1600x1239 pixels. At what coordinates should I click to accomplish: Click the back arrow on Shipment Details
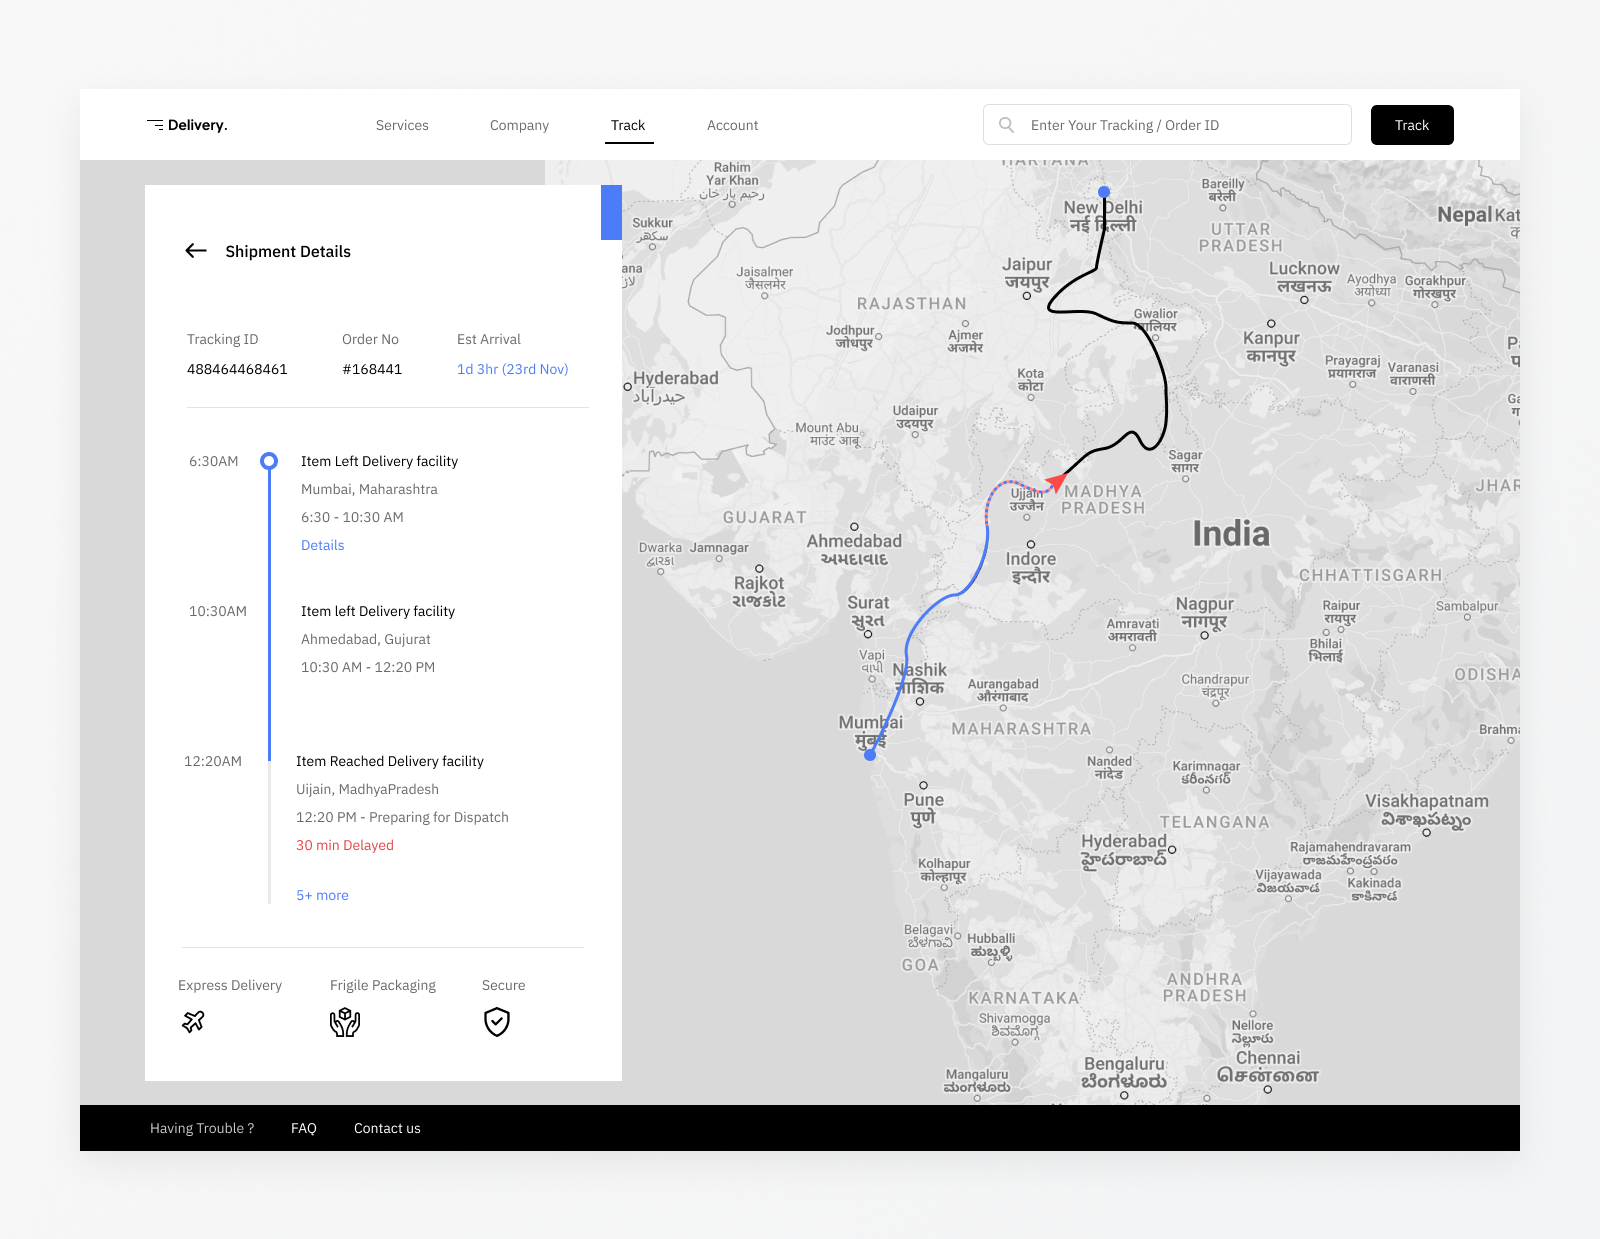[196, 251]
